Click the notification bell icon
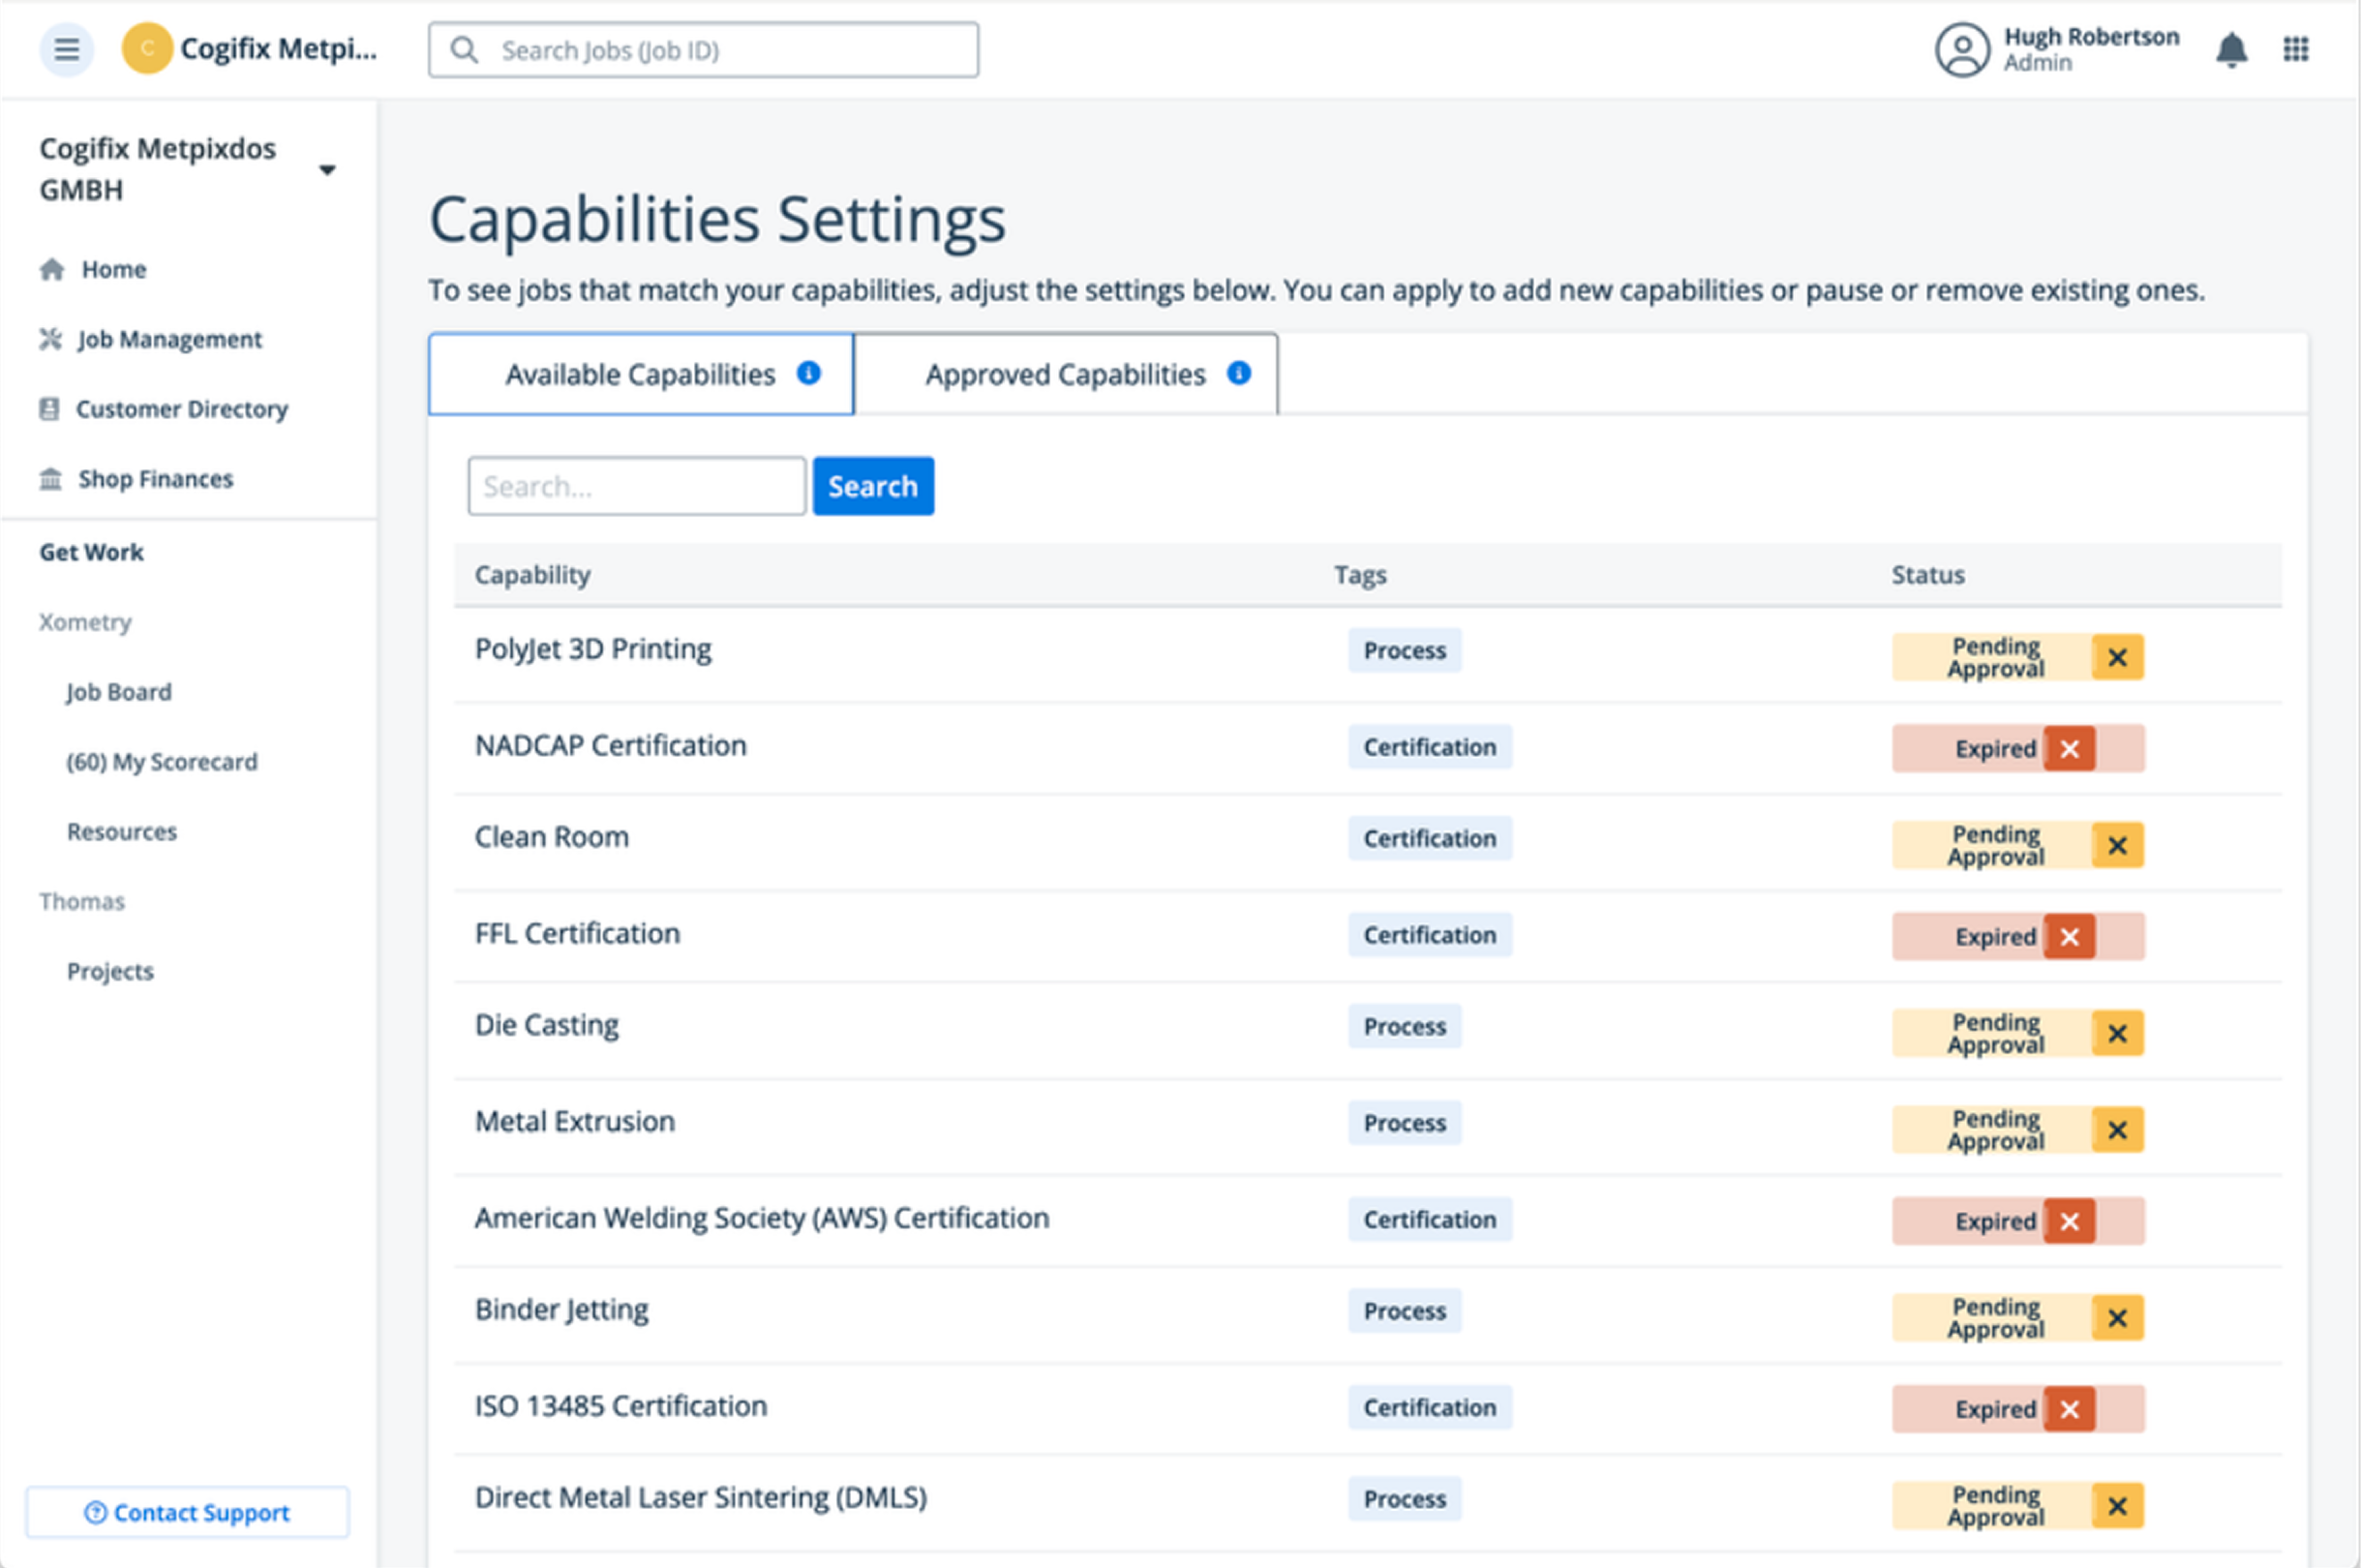This screenshot has height=1568, width=2361. click(2231, 49)
